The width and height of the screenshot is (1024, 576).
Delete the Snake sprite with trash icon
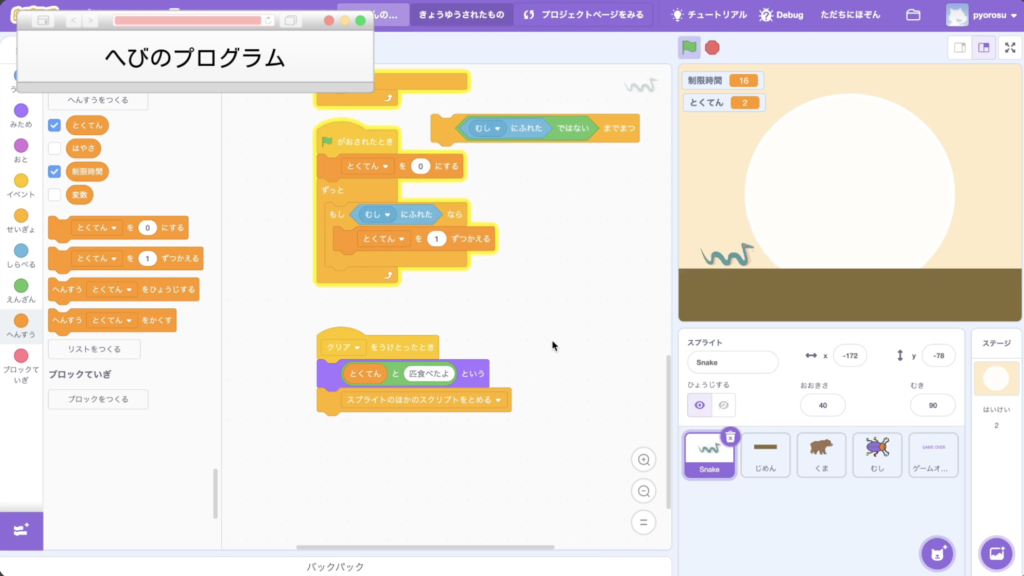tap(730, 437)
